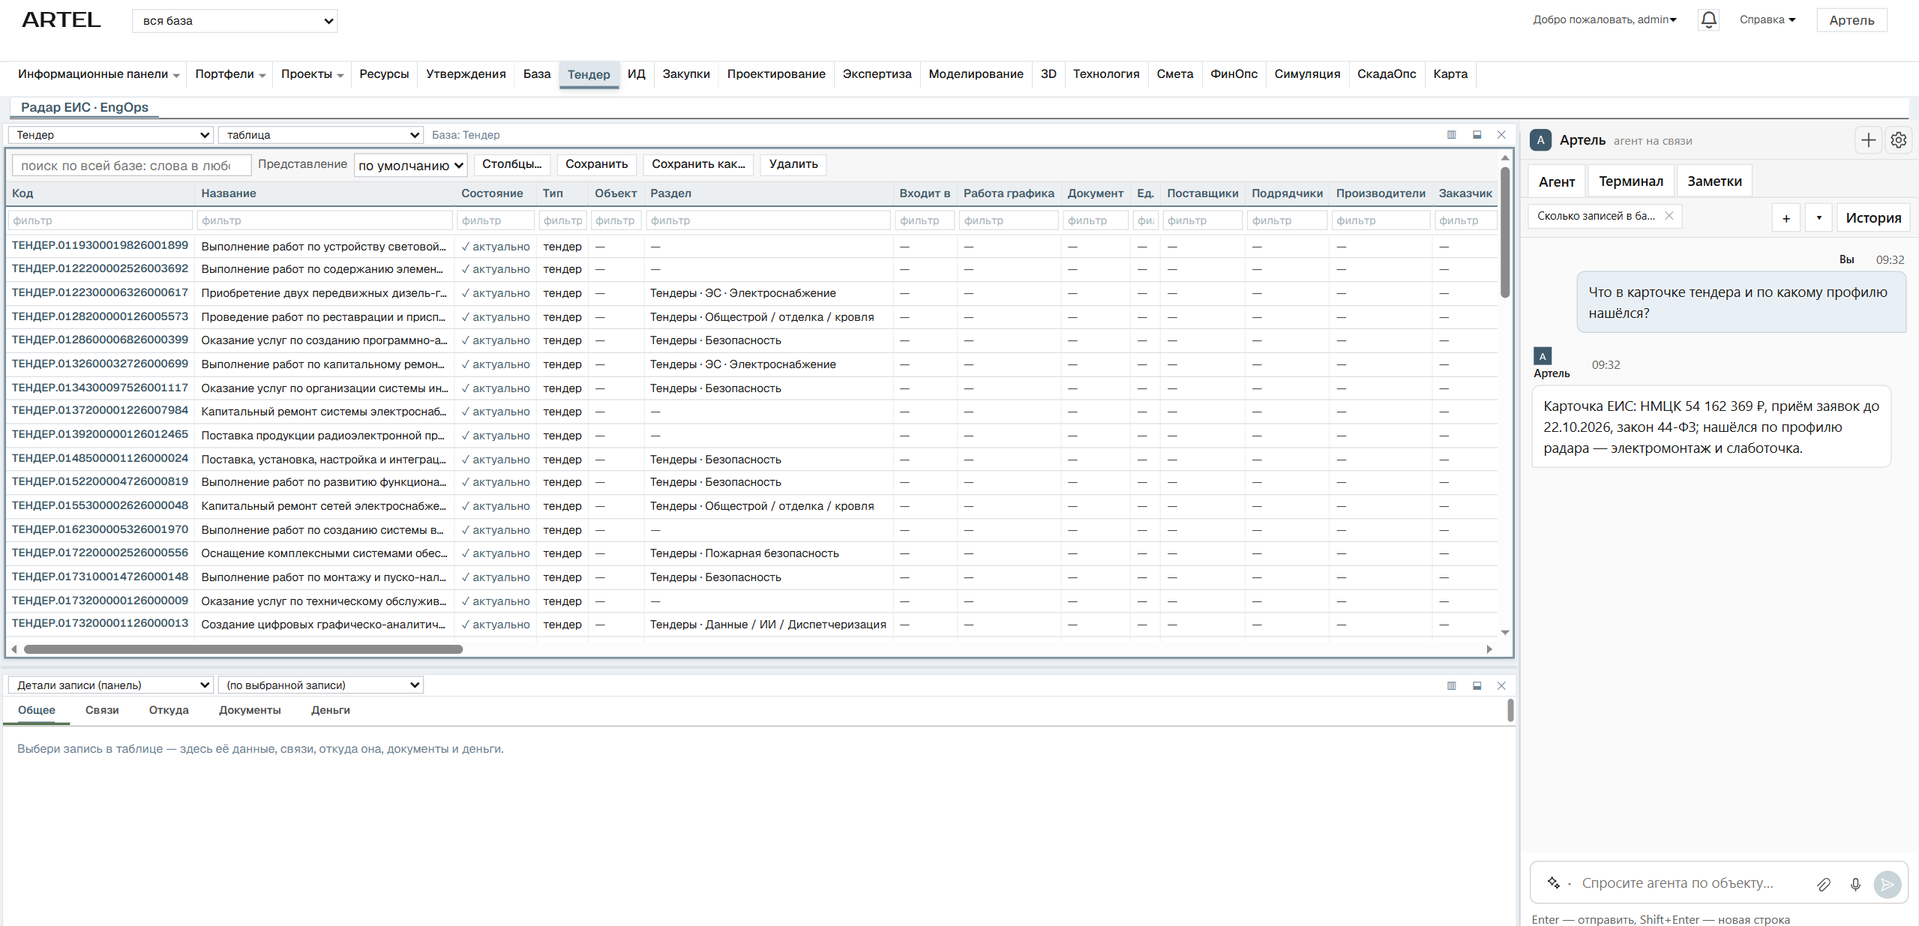Open the 'таблица' view type dropdown
The image size is (1919, 926).
point(321,135)
